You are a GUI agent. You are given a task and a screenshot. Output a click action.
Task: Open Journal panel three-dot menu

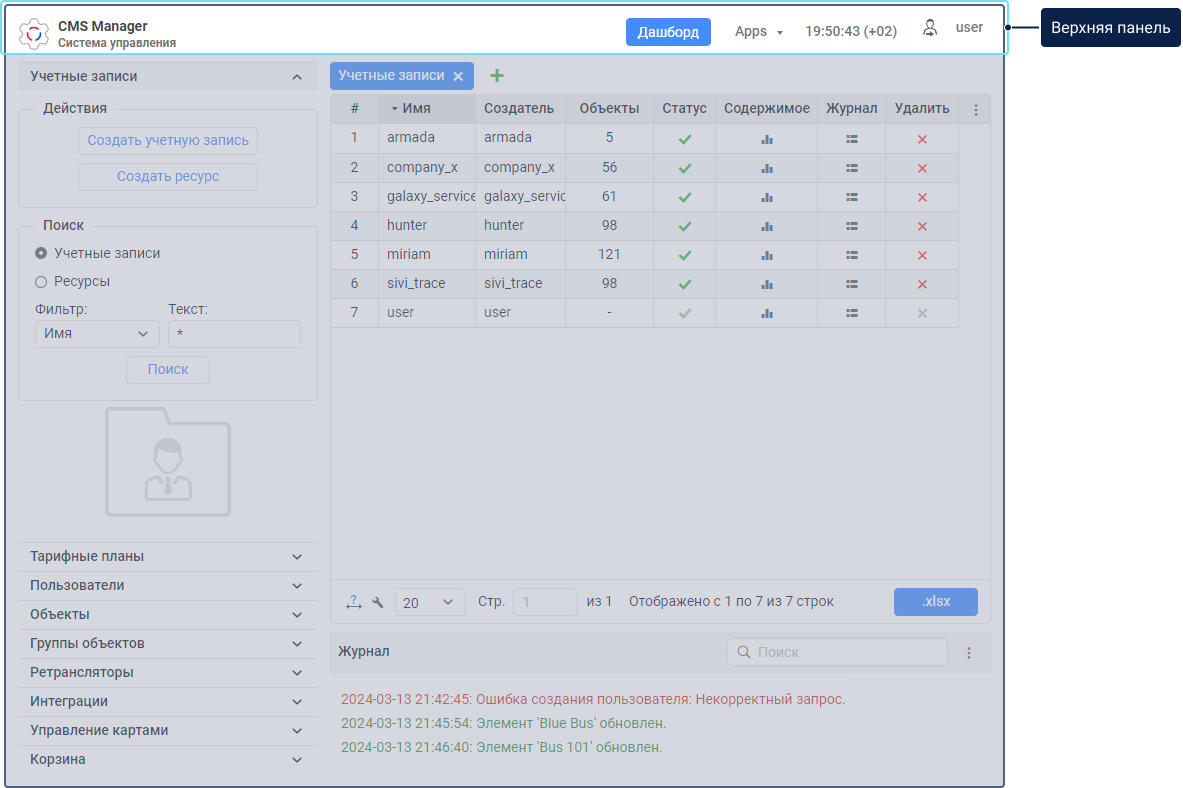[x=968, y=653]
